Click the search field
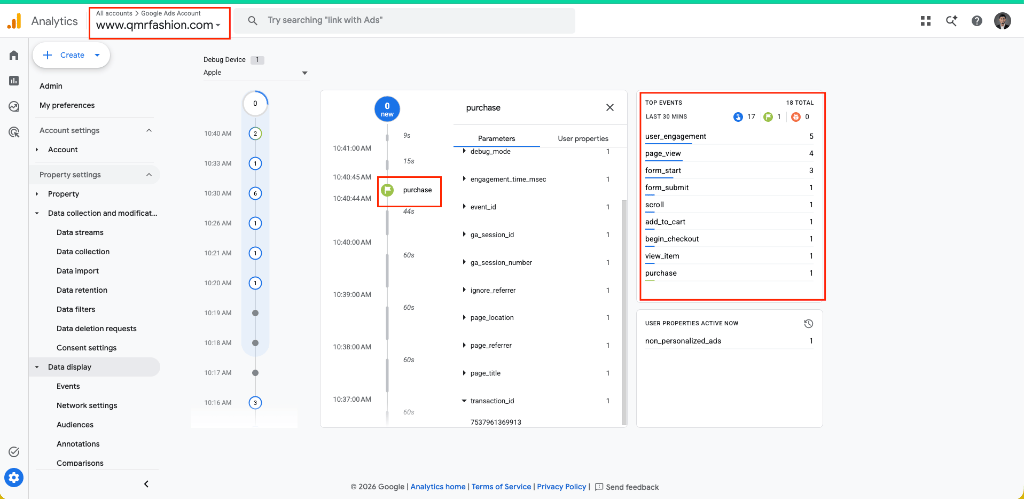 tap(405, 21)
